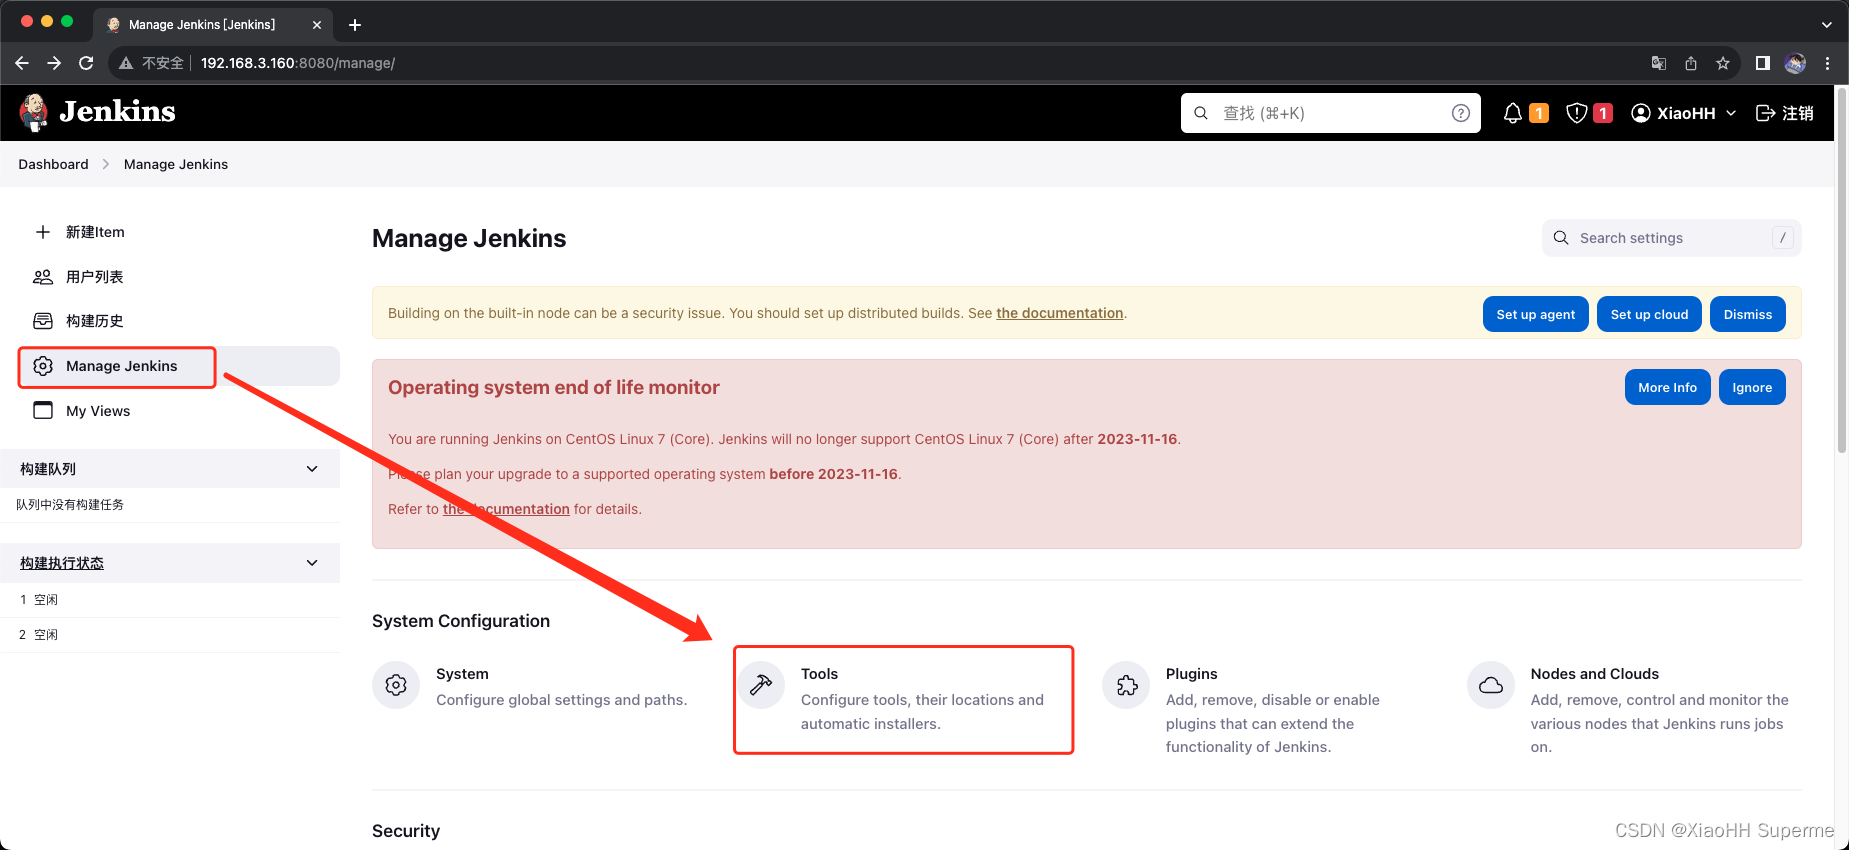Click the people icon for 用户列表
Image resolution: width=1849 pixels, height=850 pixels.
click(x=43, y=277)
